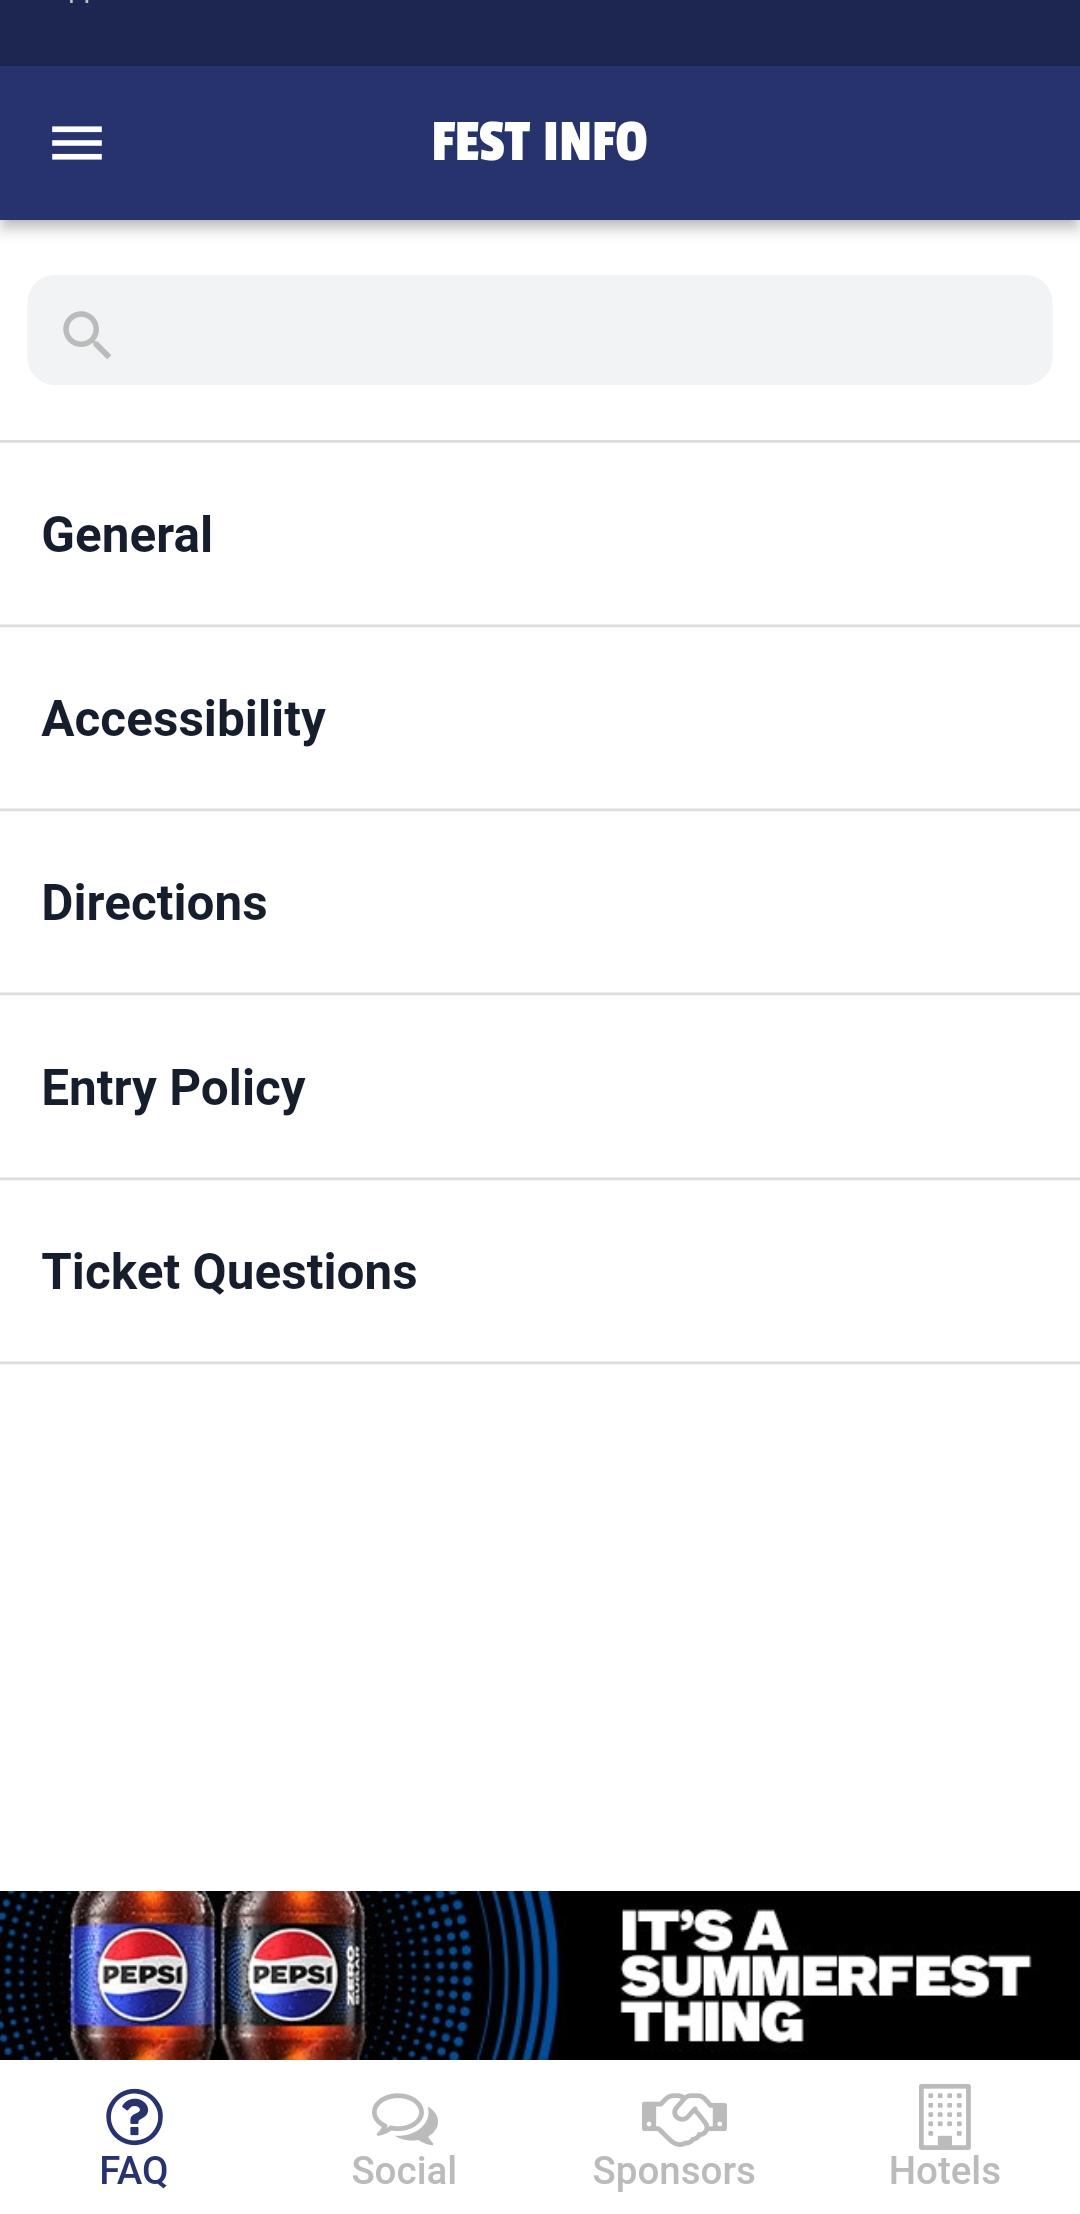Switch to the Hotels tab label
This screenshot has height=2214, width=1080.
pos(944,2171)
